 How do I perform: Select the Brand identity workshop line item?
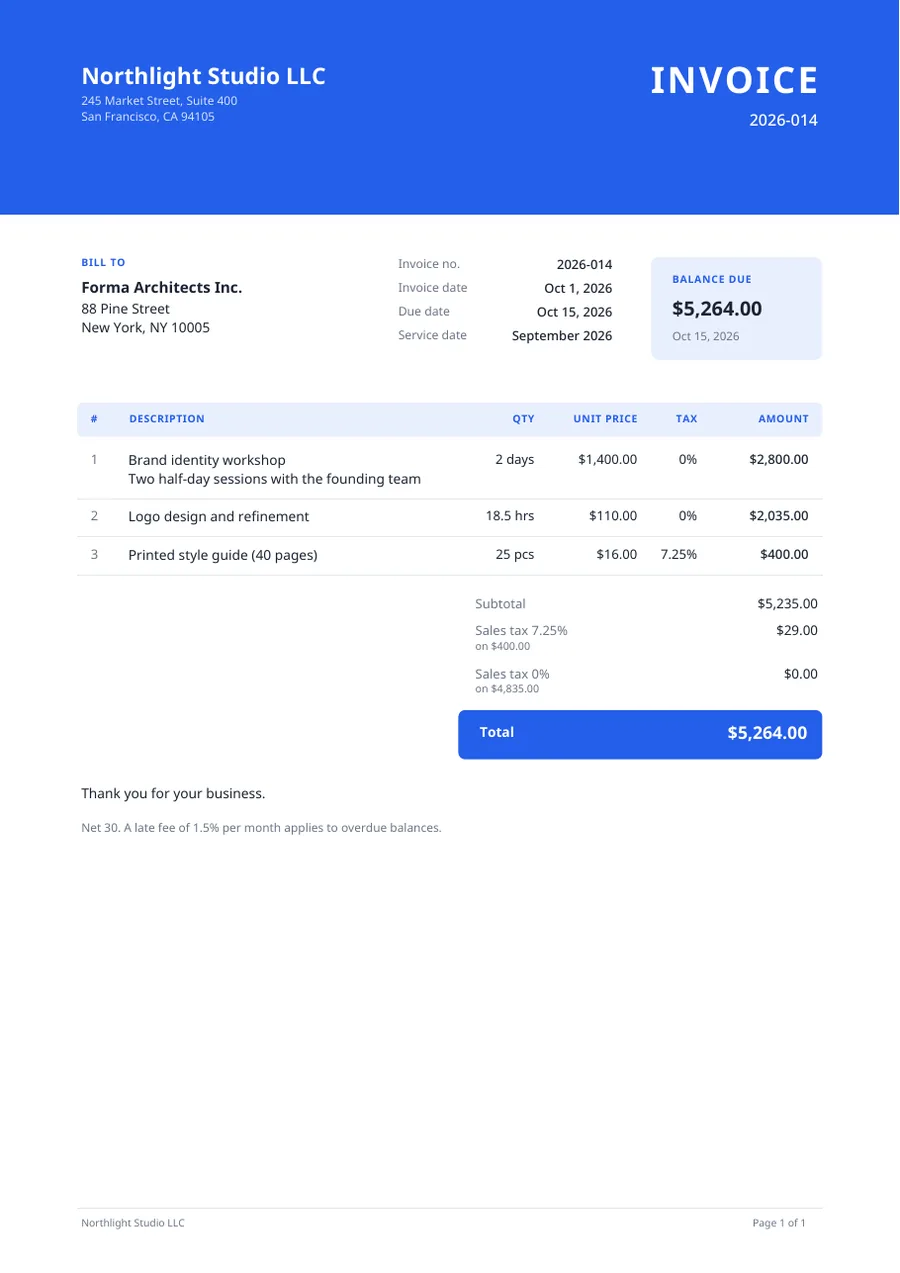[207, 460]
